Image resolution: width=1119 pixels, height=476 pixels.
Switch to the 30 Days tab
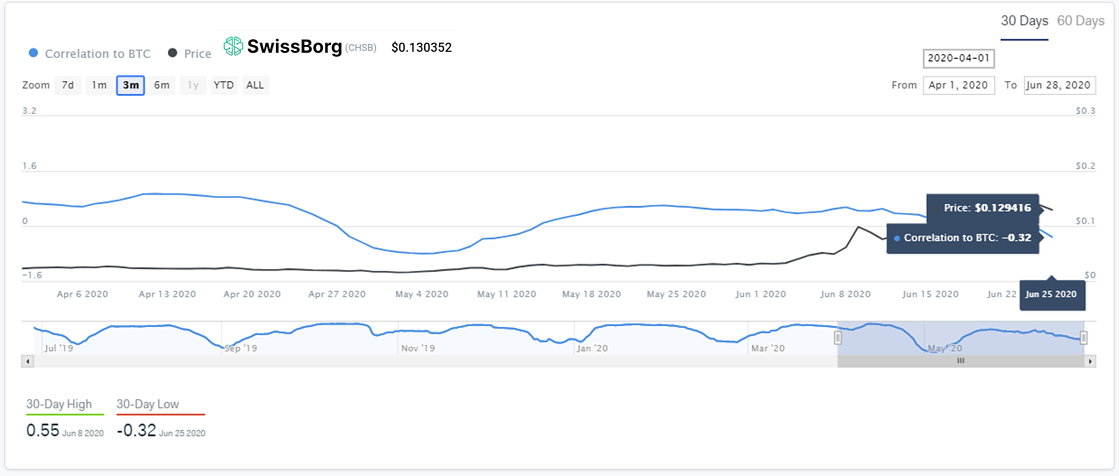1024,21
